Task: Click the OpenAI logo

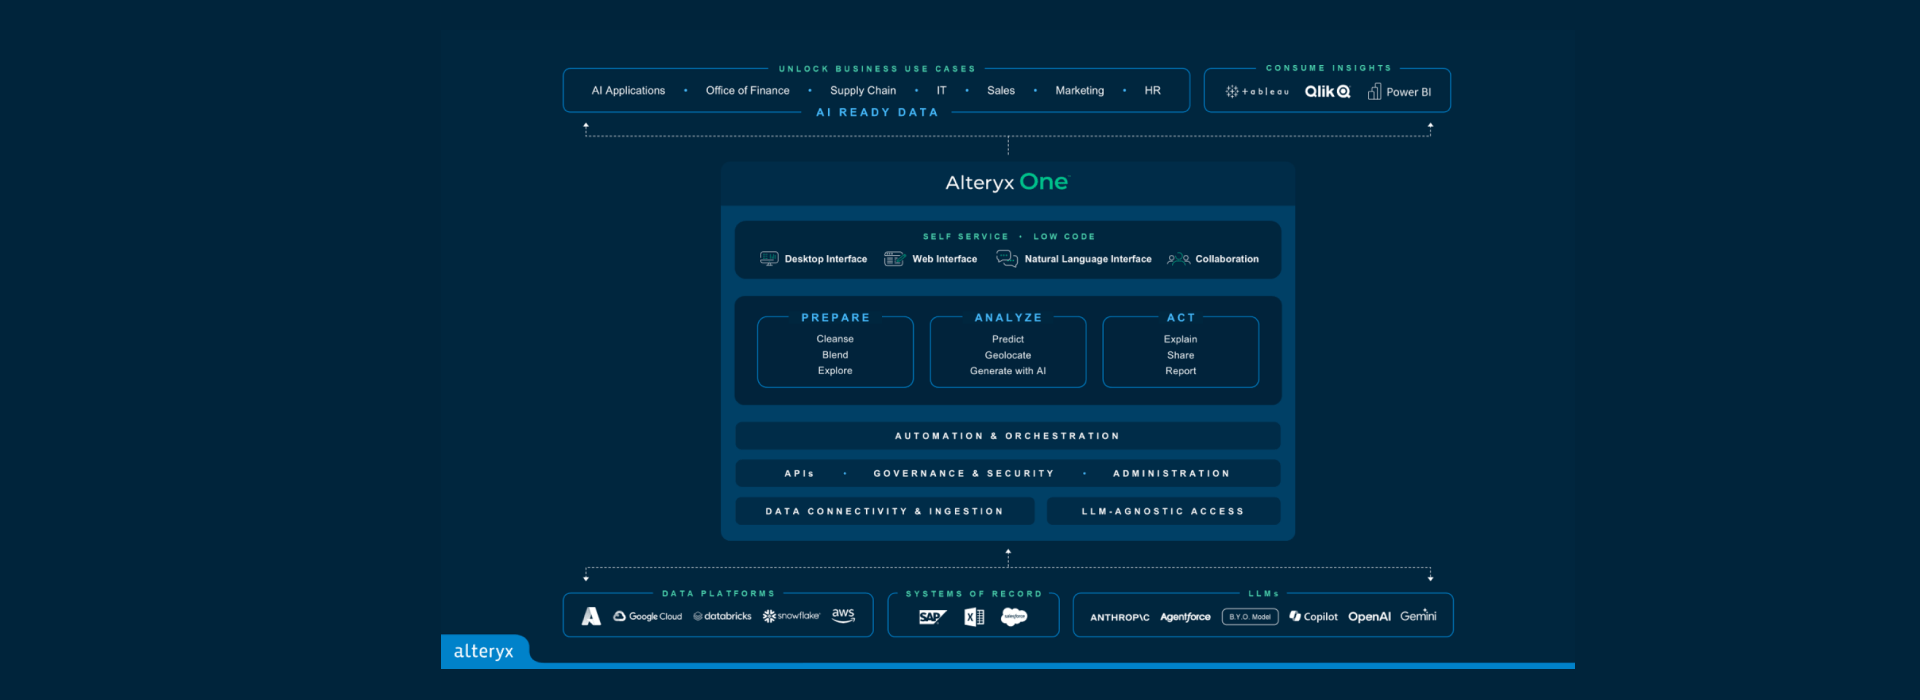Action: coord(1369,617)
